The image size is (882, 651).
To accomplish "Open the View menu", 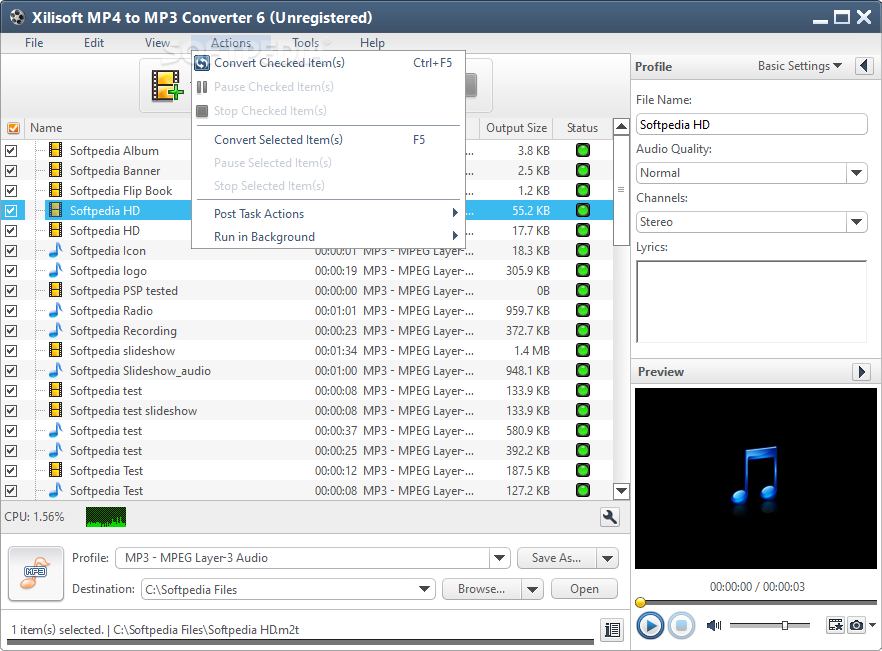I will pyautogui.click(x=158, y=43).
